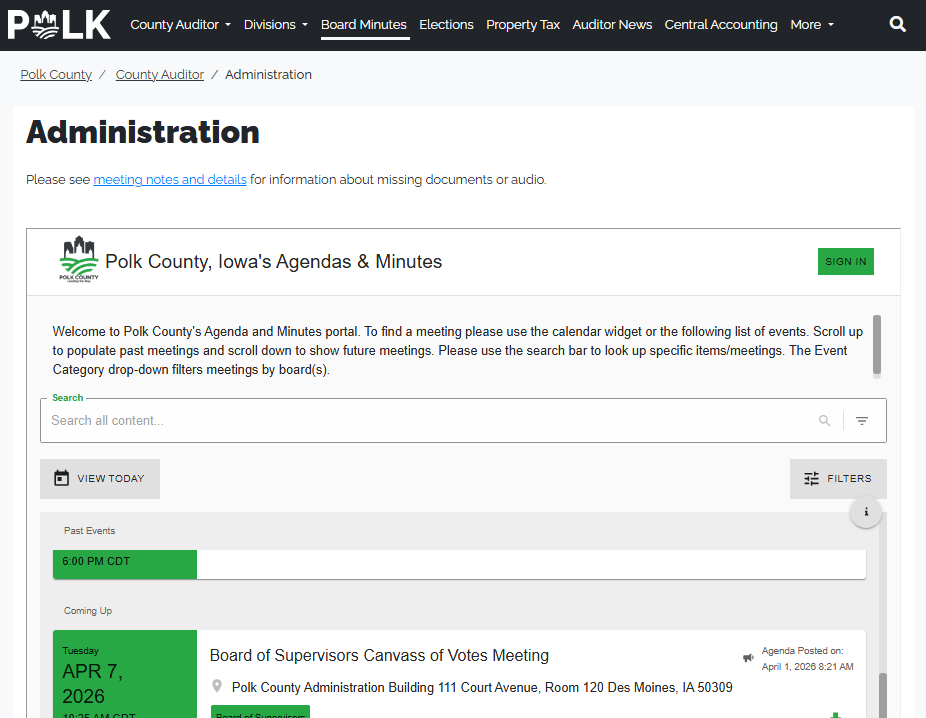Click the map pin location icon
Screen dimensions: 926x718
[x=217, y=687]
